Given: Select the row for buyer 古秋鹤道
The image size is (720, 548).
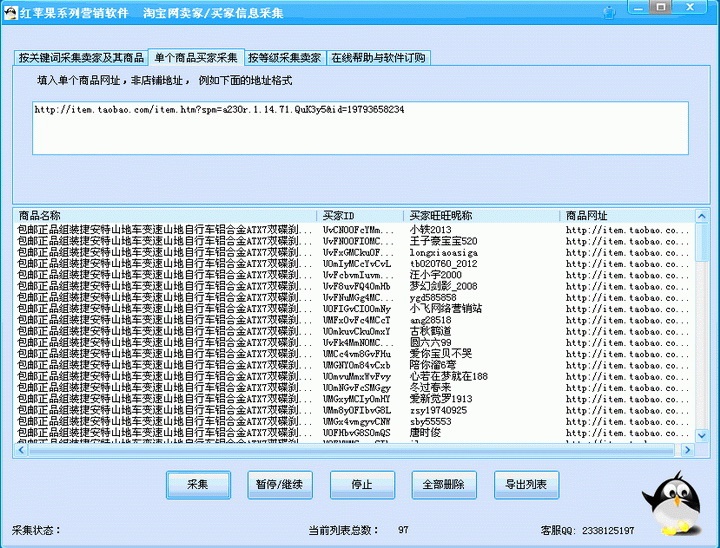Looking at the screenshot, I should [355, 331].
